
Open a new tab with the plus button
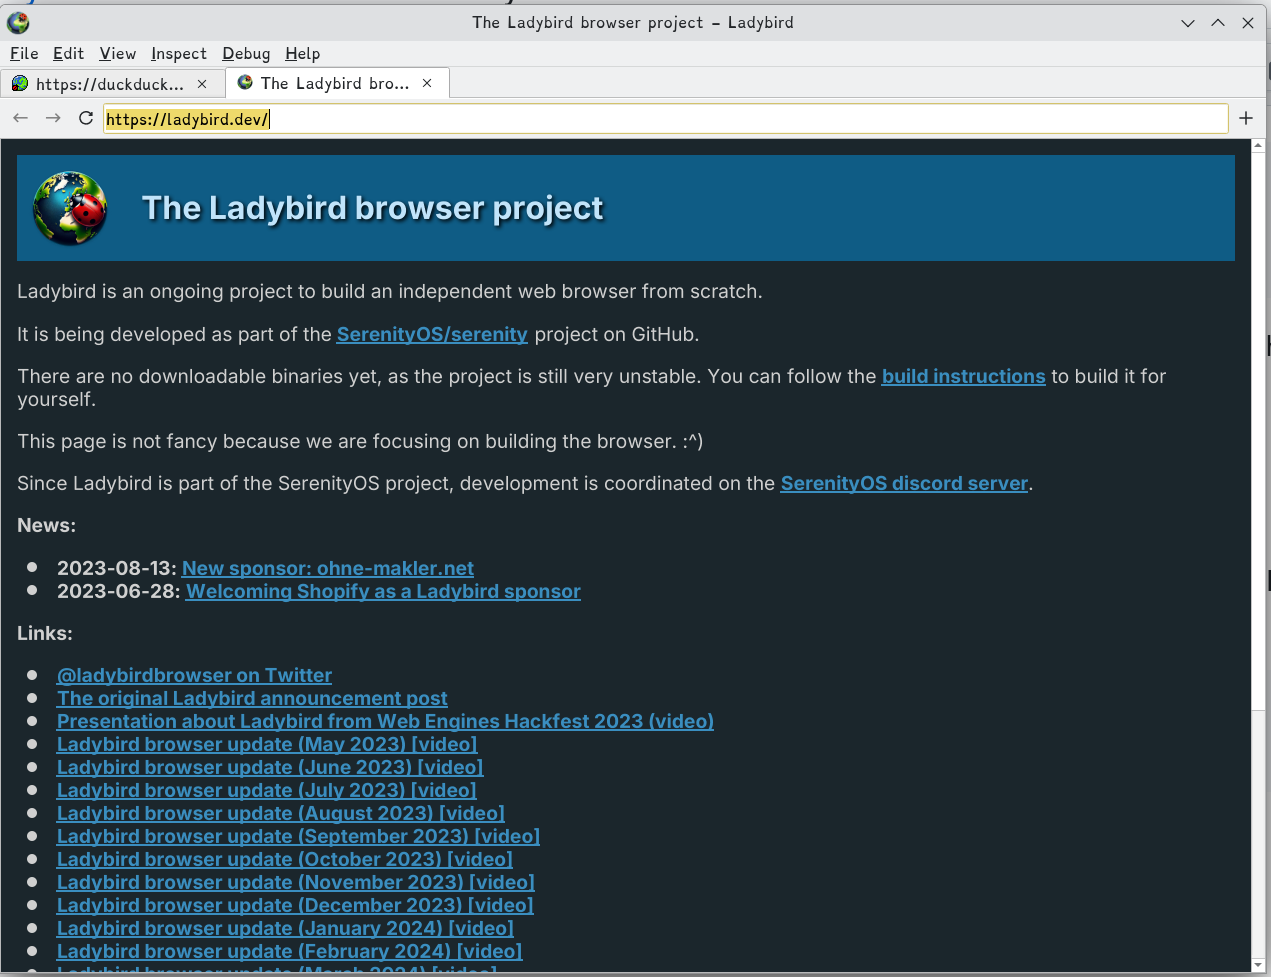click(x=1246, y=118)
